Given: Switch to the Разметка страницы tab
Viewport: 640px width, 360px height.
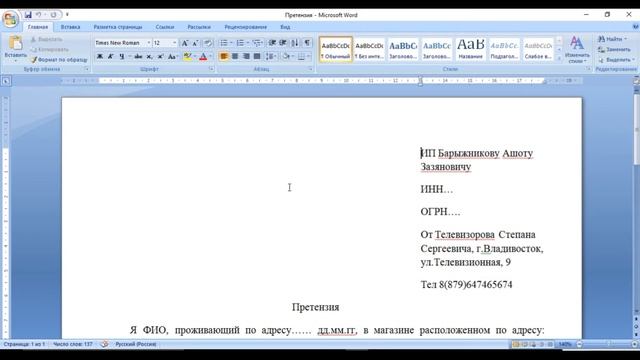Looking at the screenshot, I should coord(118,27).
